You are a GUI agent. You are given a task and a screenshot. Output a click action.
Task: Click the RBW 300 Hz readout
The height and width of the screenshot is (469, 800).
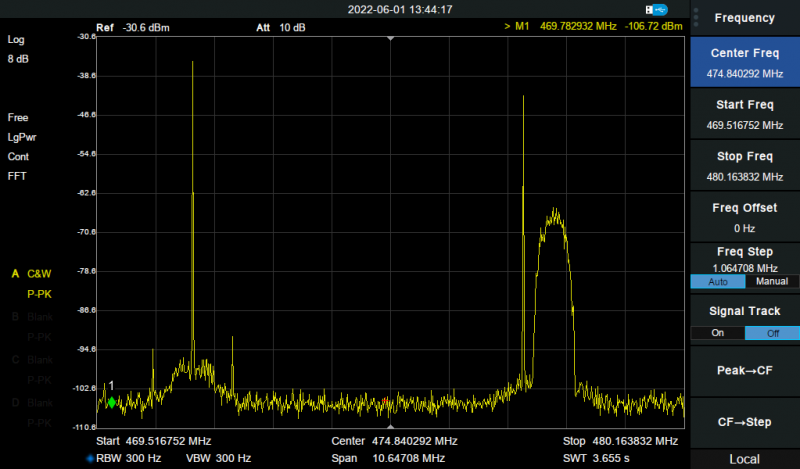coord(129,458)
